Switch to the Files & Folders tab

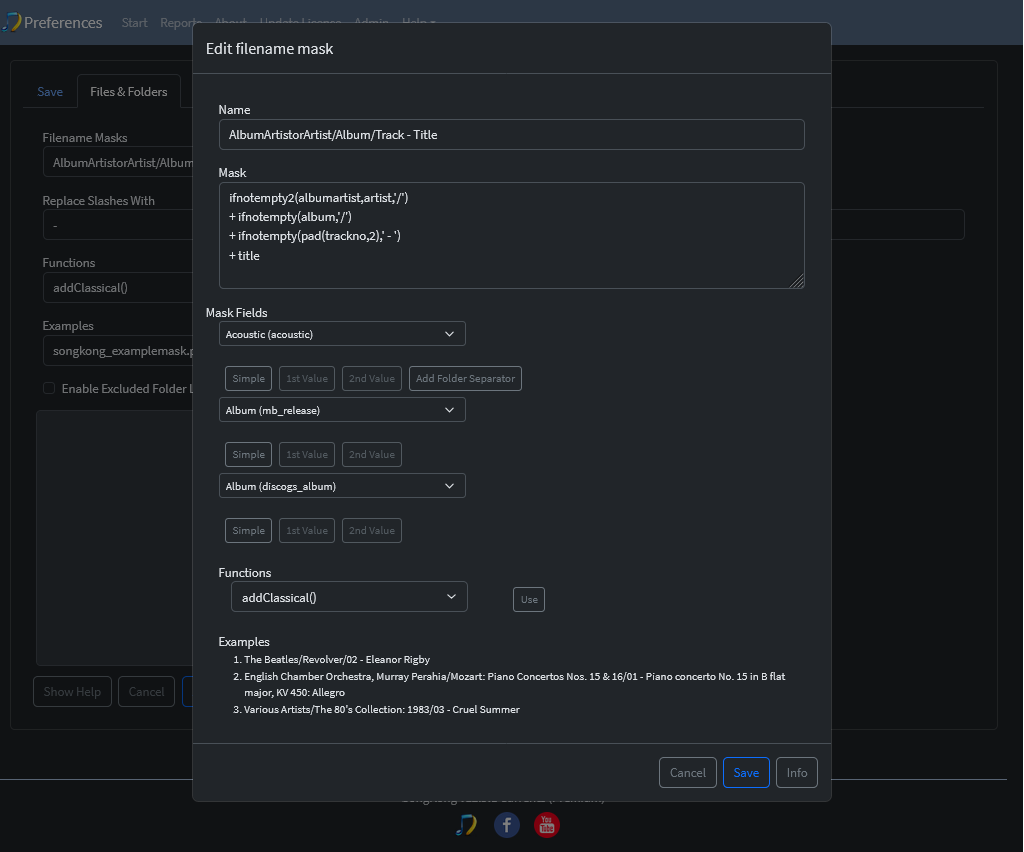click(x=129, y=91)
